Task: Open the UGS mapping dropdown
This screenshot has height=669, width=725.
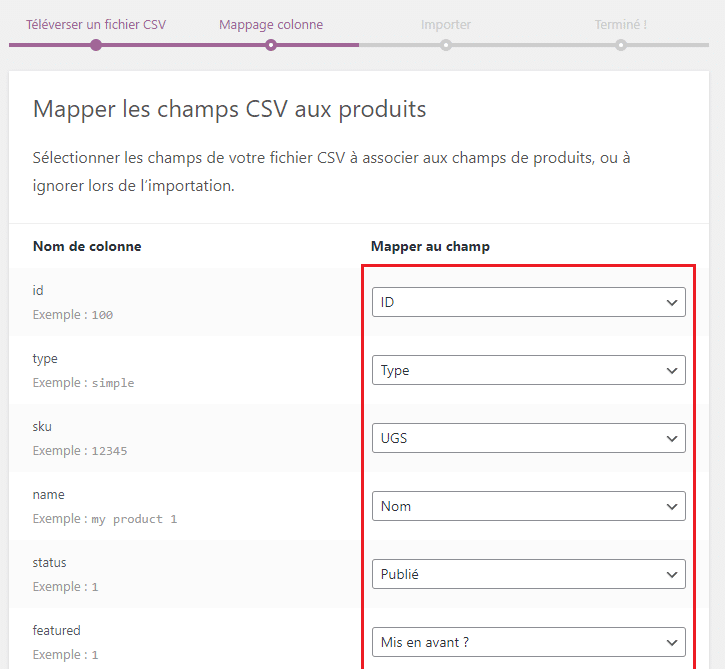Action: click(x=528, y=438)
